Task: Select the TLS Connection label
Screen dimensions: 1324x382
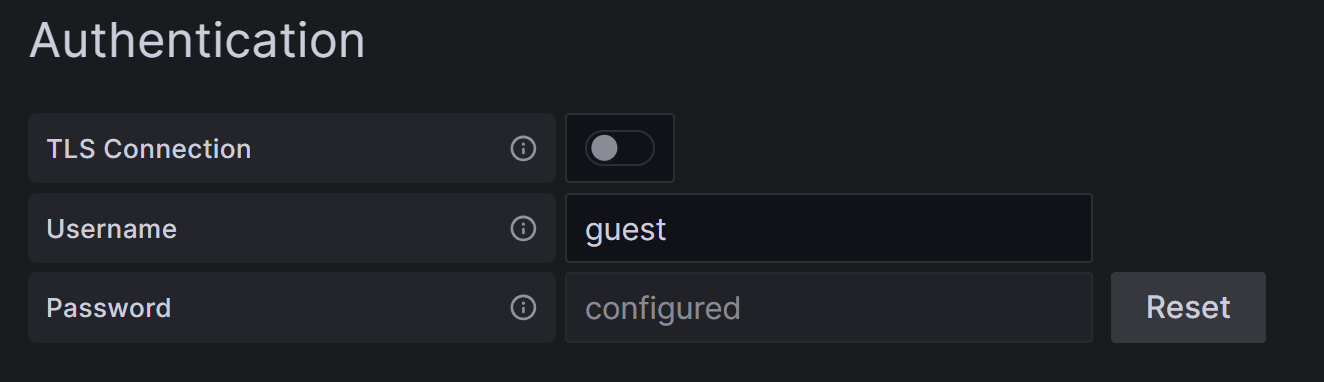Action: point(149,149)
